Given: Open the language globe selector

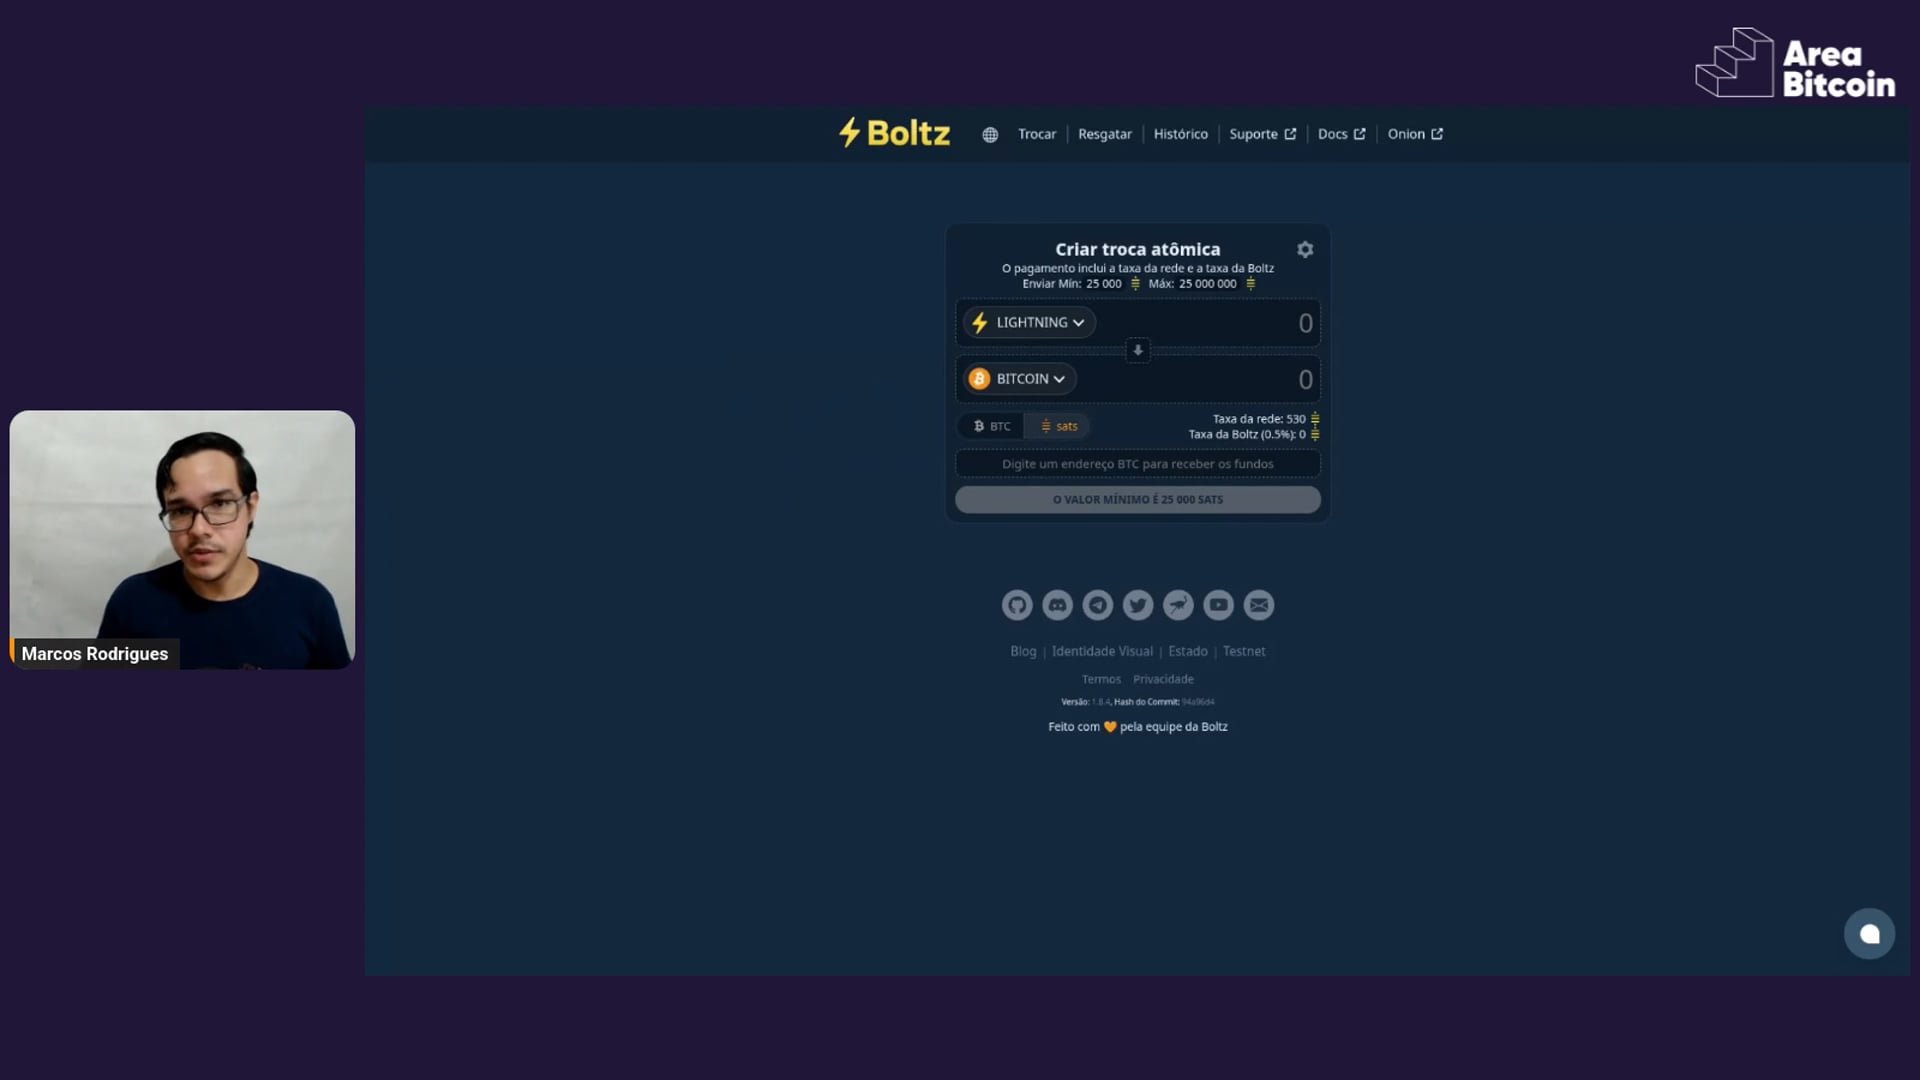Looking at the screenshot, I should [990, 135].
